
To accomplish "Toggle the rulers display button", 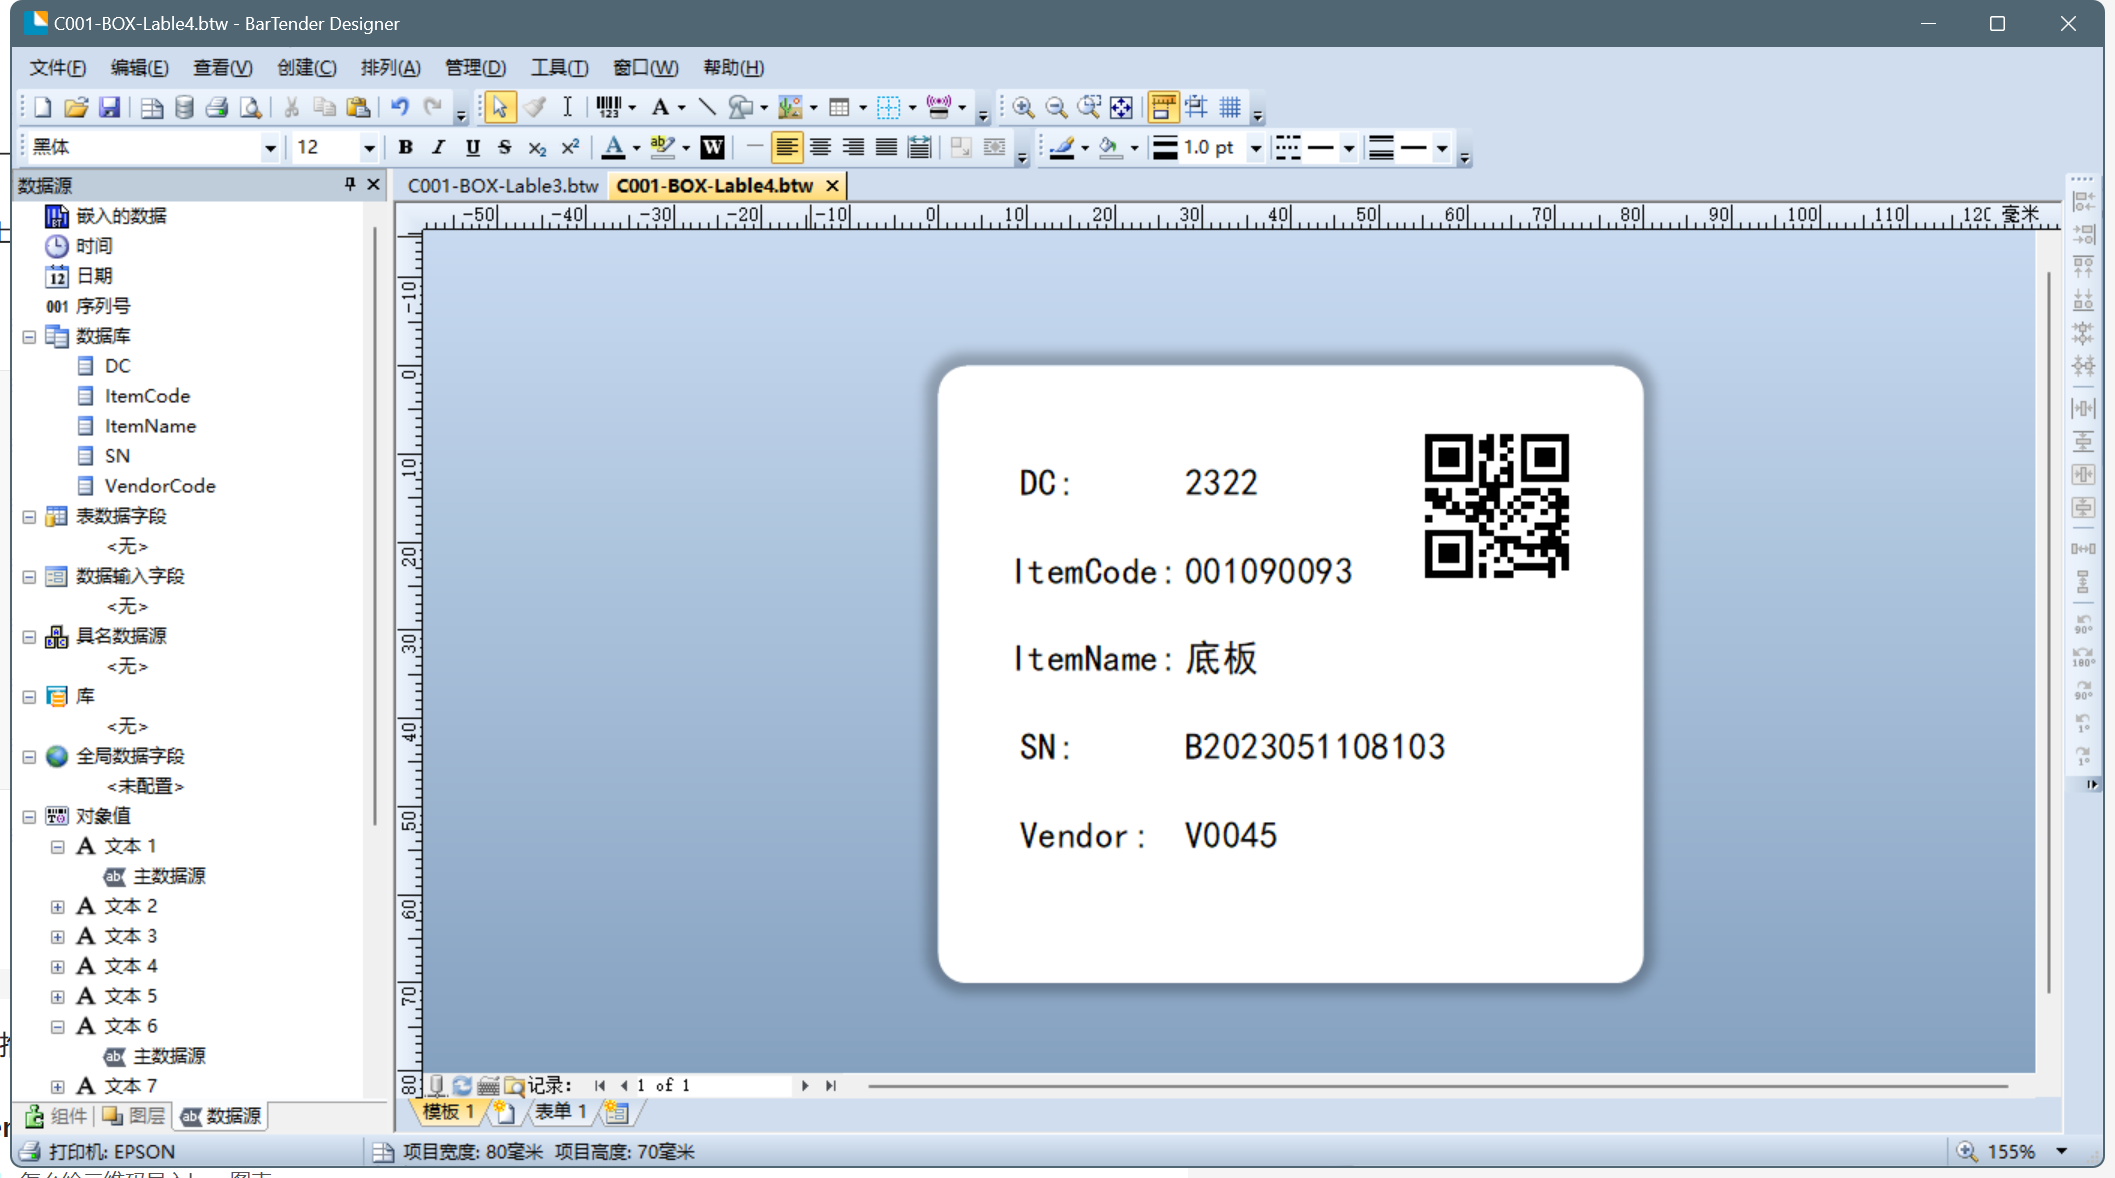I will (x=1163, y=107).
